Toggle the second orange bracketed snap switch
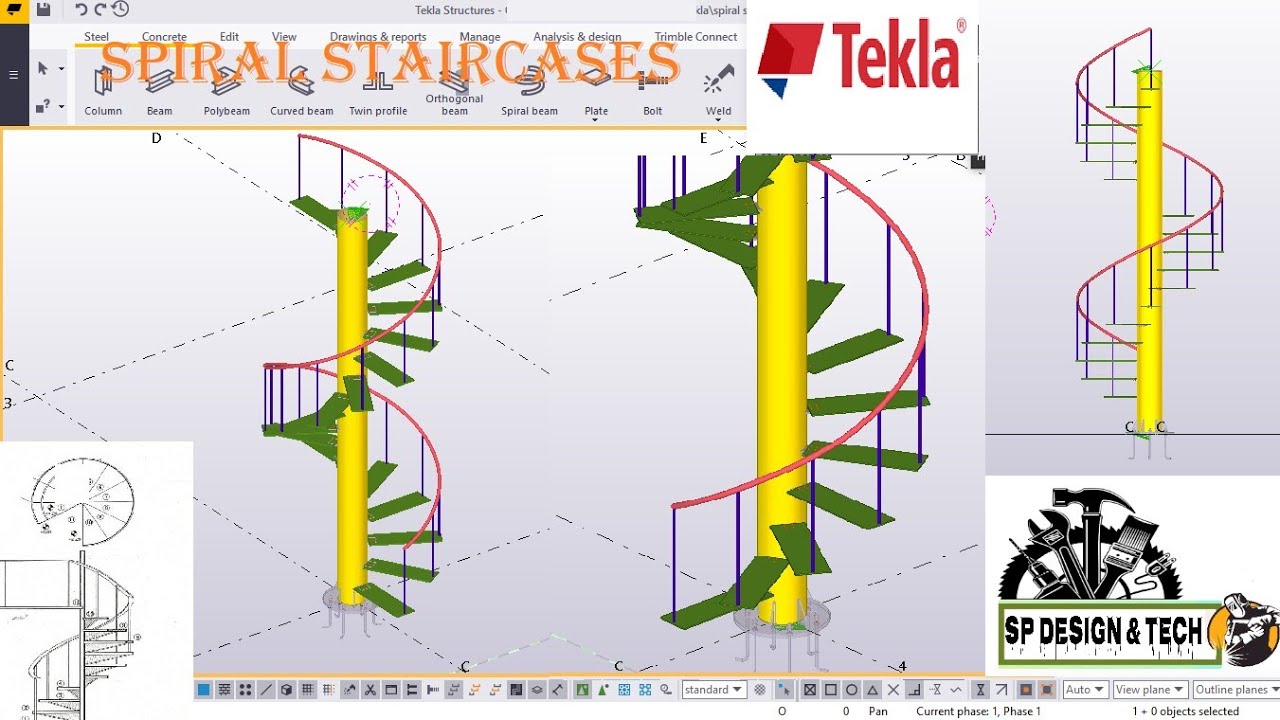 click(1047, 690)
